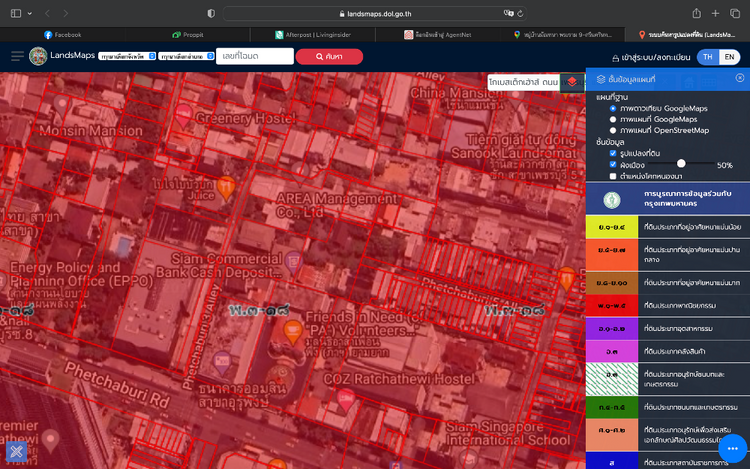Click the landsmaps.dol.go.th address bar
This screenshot has width=750, height=469.
(375, 13)
